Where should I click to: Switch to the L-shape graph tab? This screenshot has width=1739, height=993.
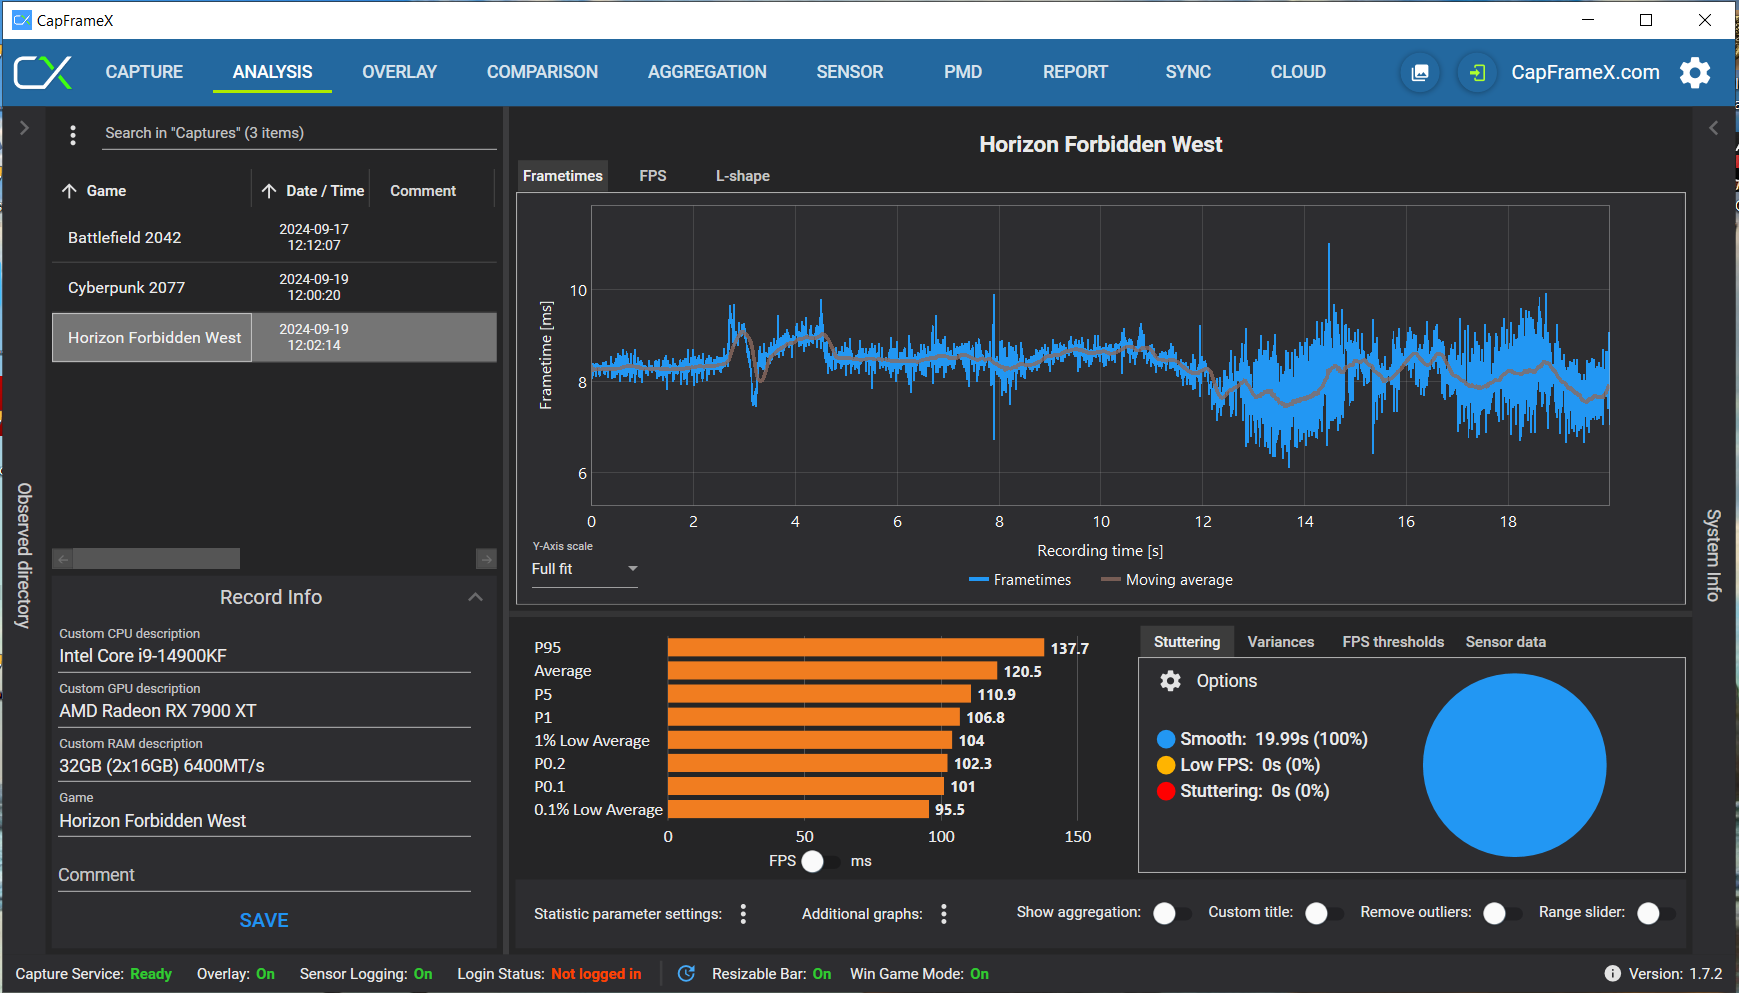tap(743, 176)
